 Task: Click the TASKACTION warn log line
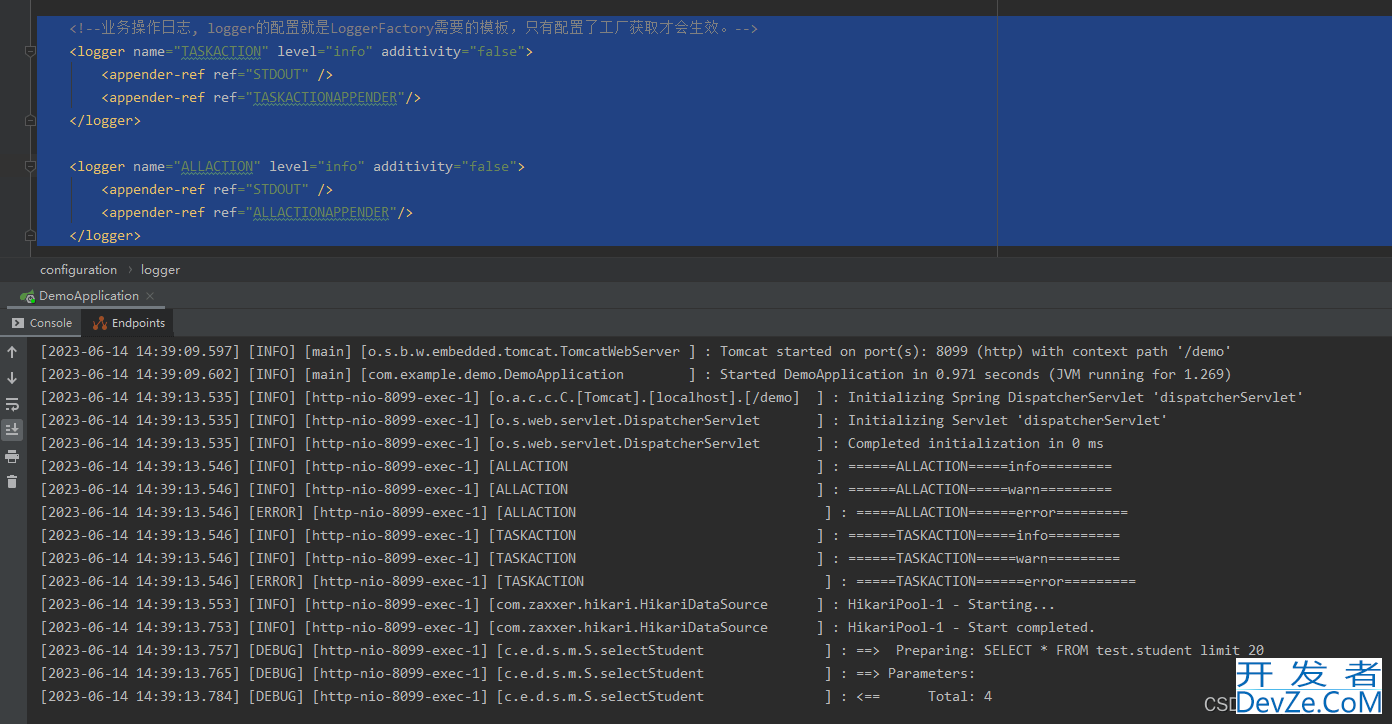pyautogui.click(x=580, y=558)
